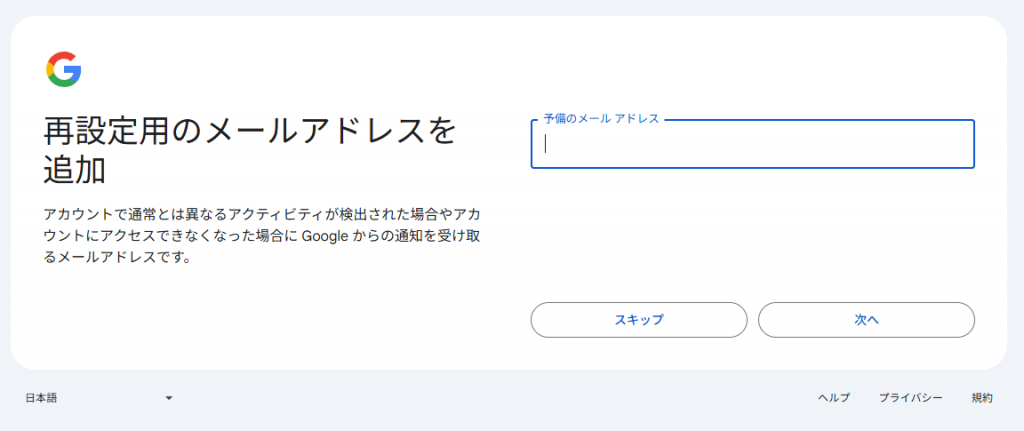The height and width of the screenshot is (431, 1024).
Task: Open the プライバシー link
Action: [910, 398]
